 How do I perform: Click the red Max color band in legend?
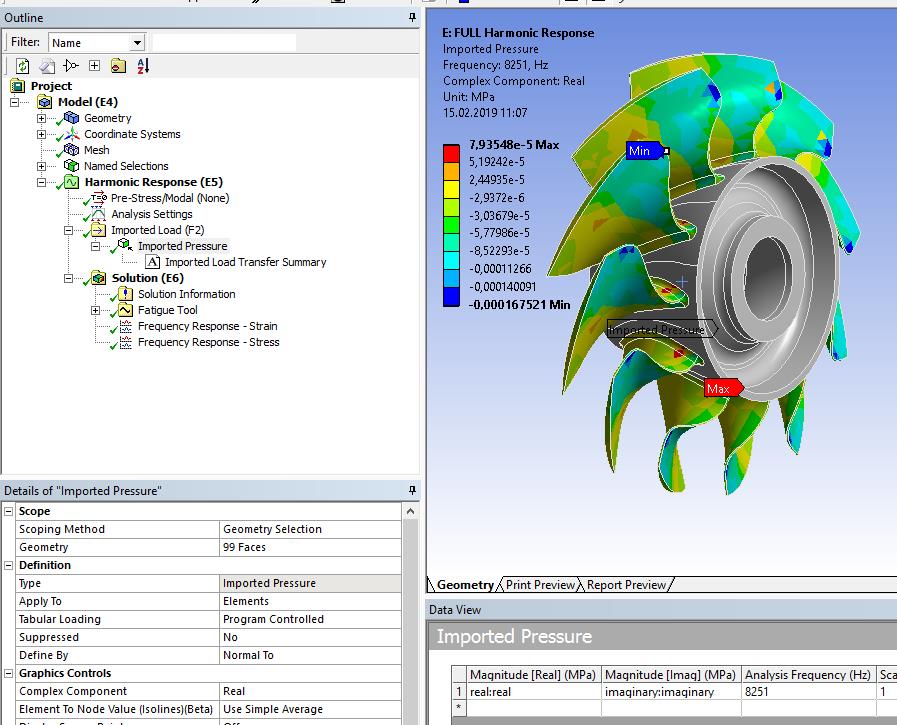point(451,153)
